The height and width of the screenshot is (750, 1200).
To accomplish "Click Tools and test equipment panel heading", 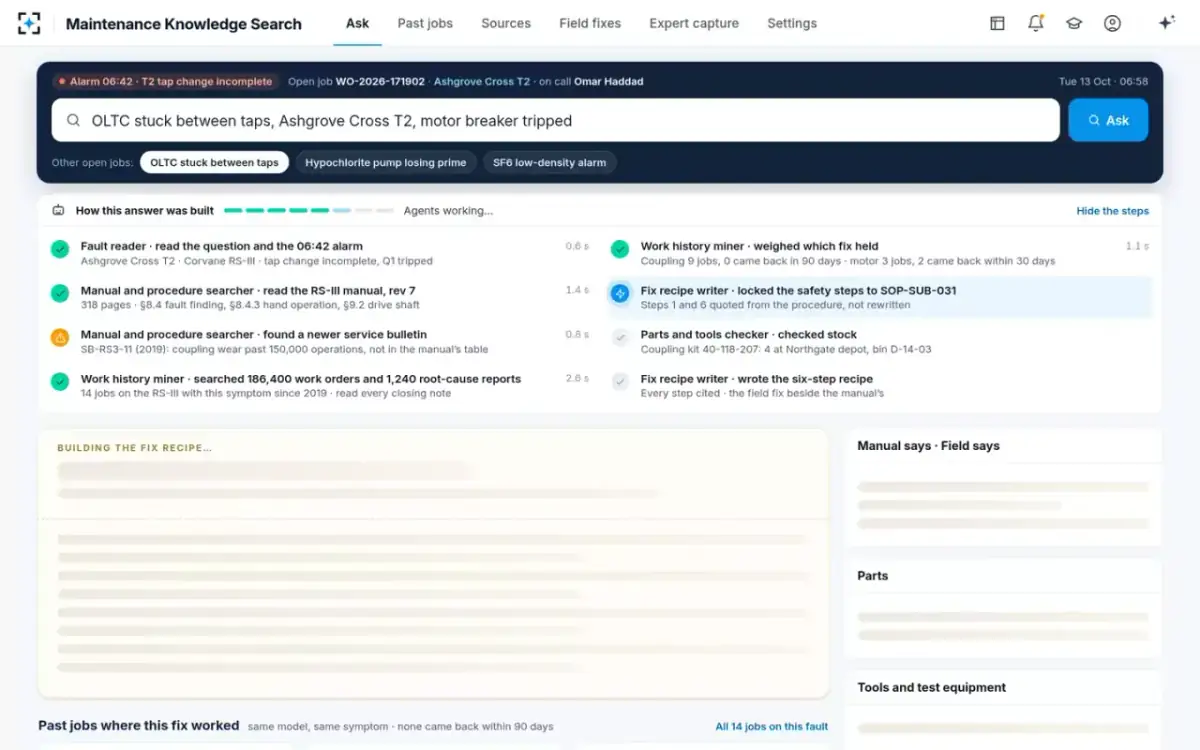I will click(931, 688).
